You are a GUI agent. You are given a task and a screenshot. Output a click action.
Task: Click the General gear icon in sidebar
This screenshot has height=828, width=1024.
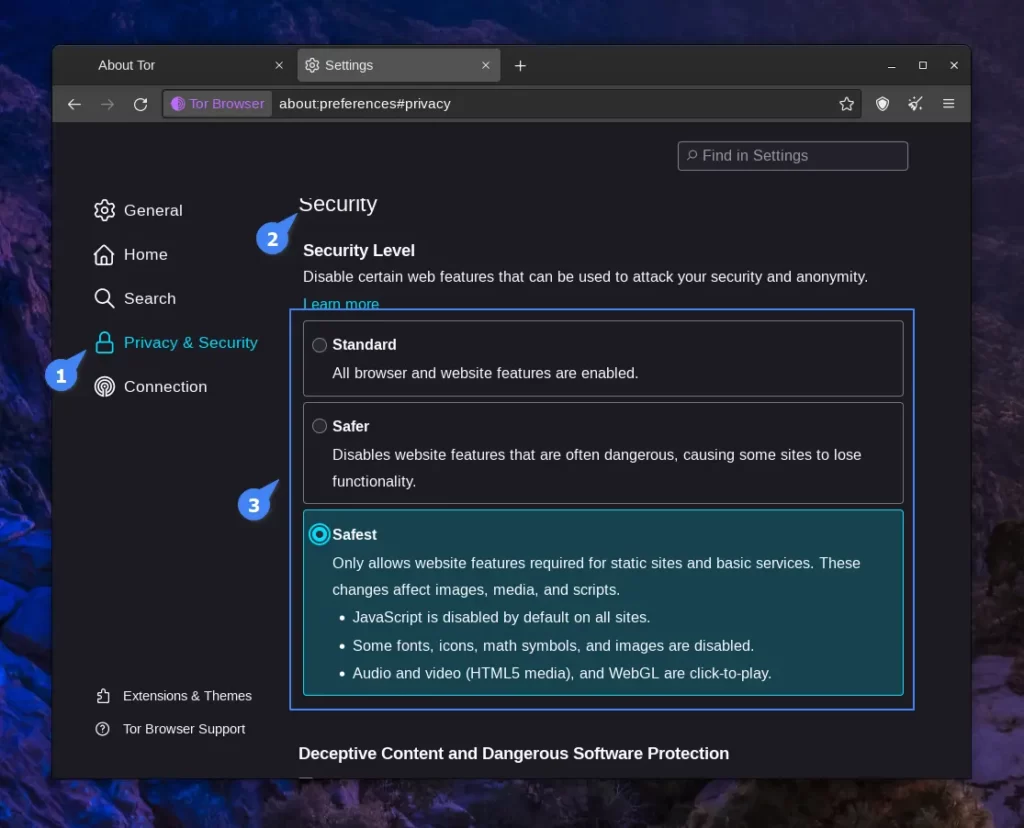tap(104, 210)
